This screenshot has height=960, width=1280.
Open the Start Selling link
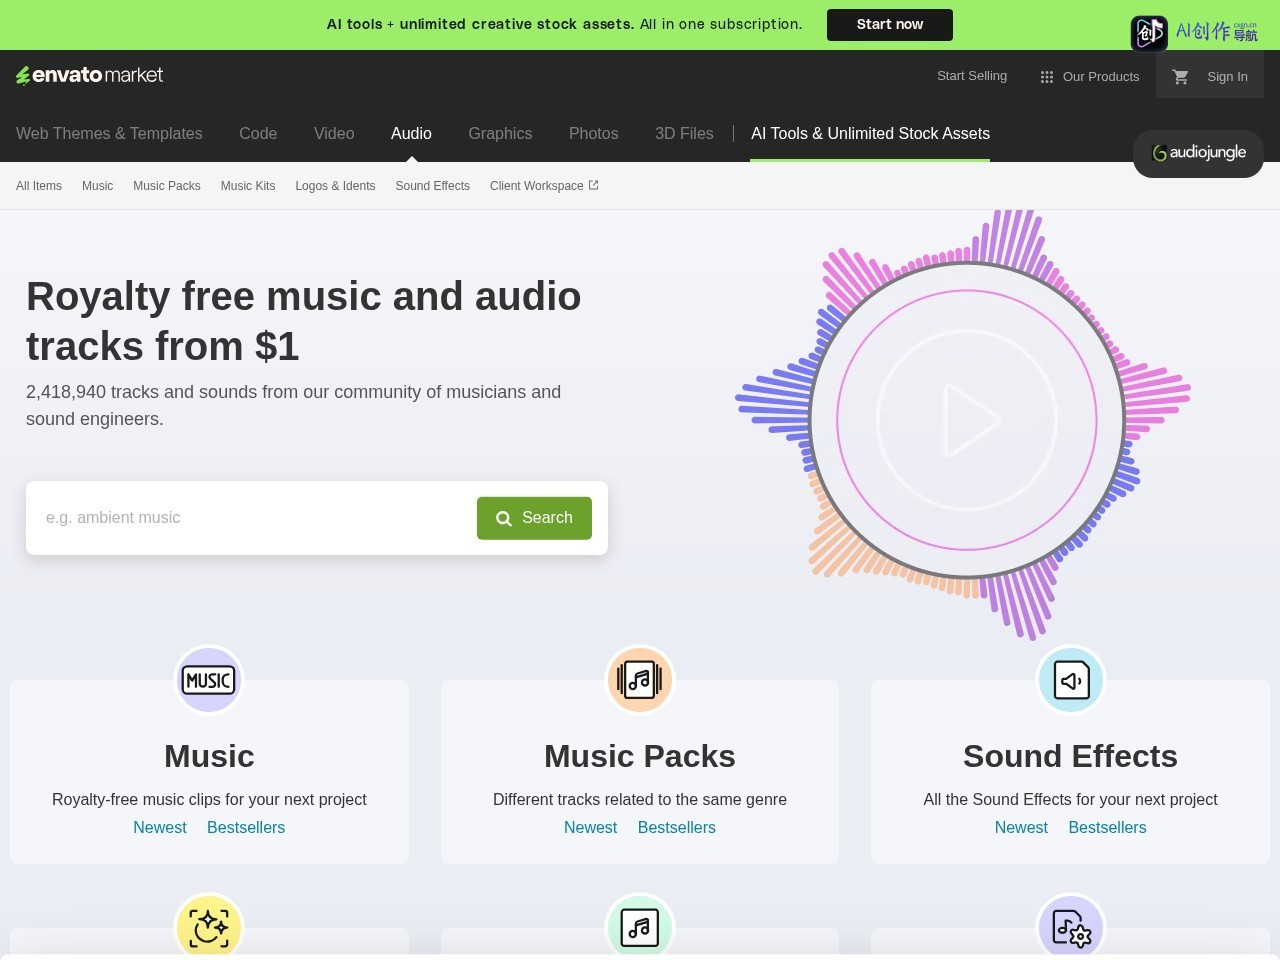pos(972,76)
